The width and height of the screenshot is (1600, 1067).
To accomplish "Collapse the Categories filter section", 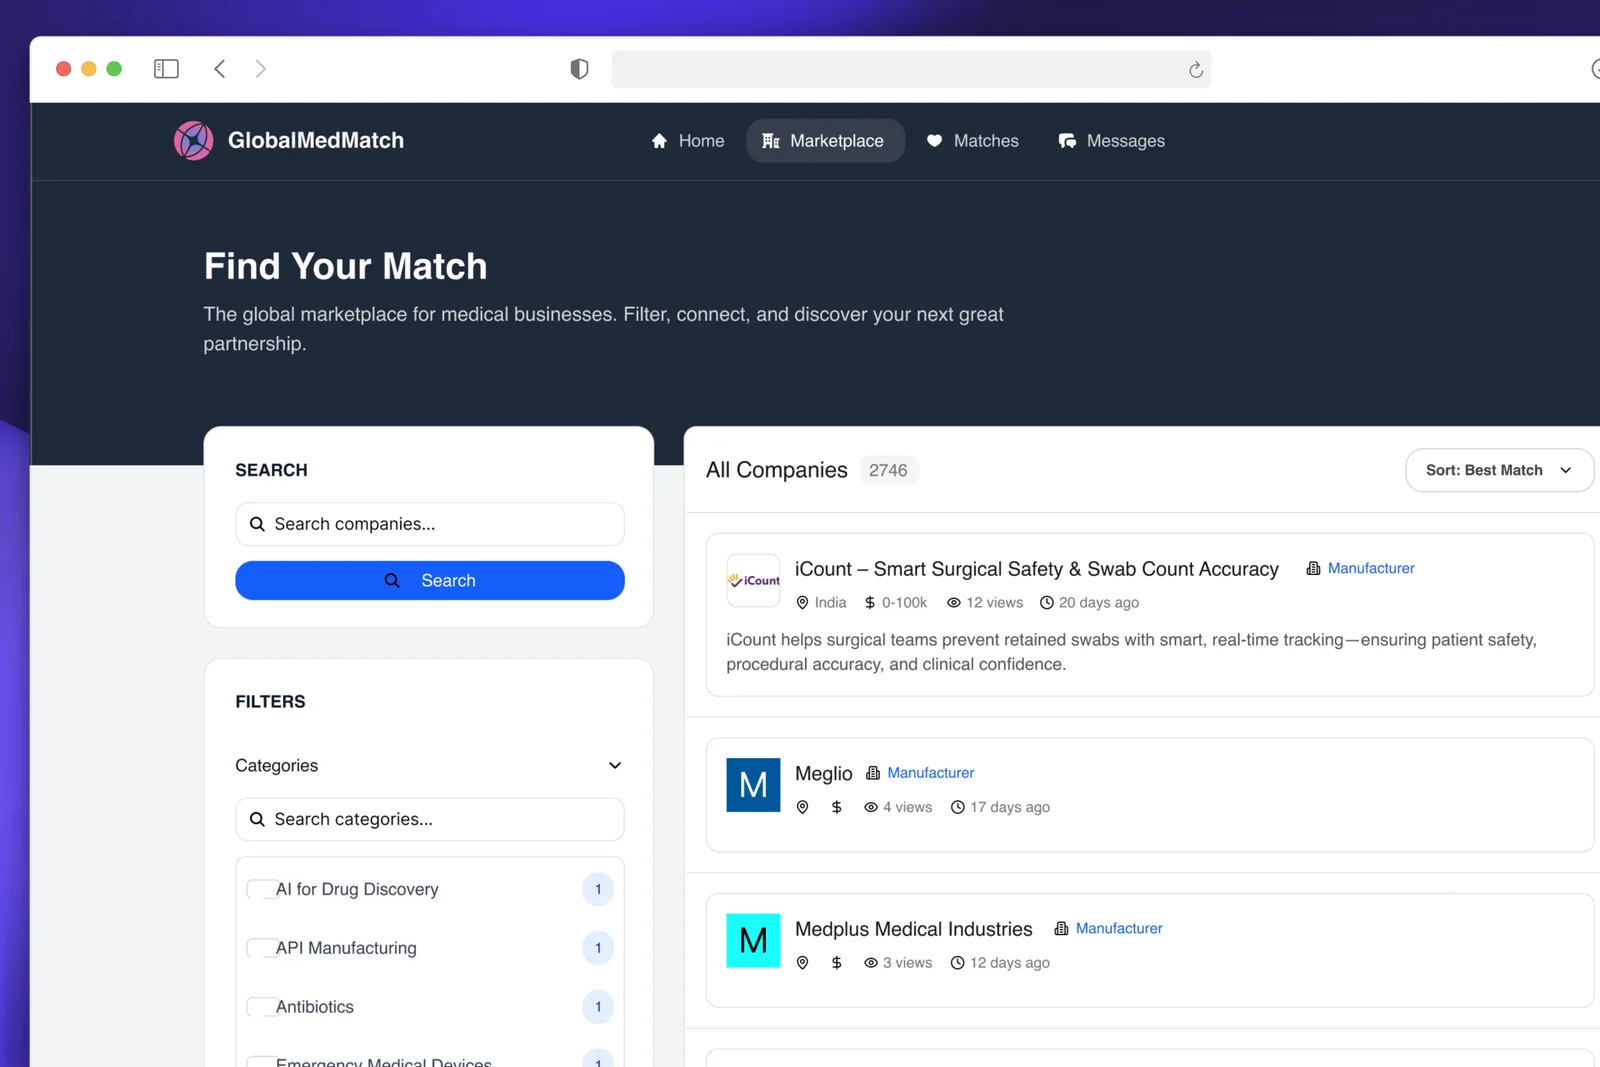I will point(614,765).
